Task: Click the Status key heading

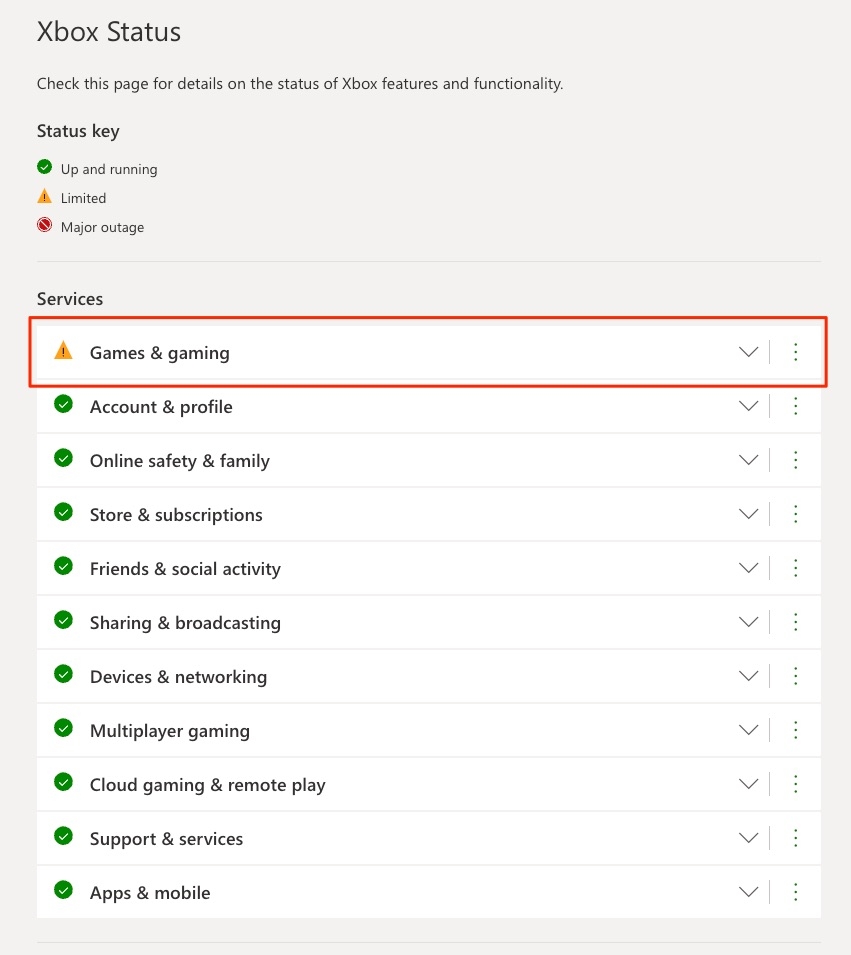Action: (x=78, y=131)
